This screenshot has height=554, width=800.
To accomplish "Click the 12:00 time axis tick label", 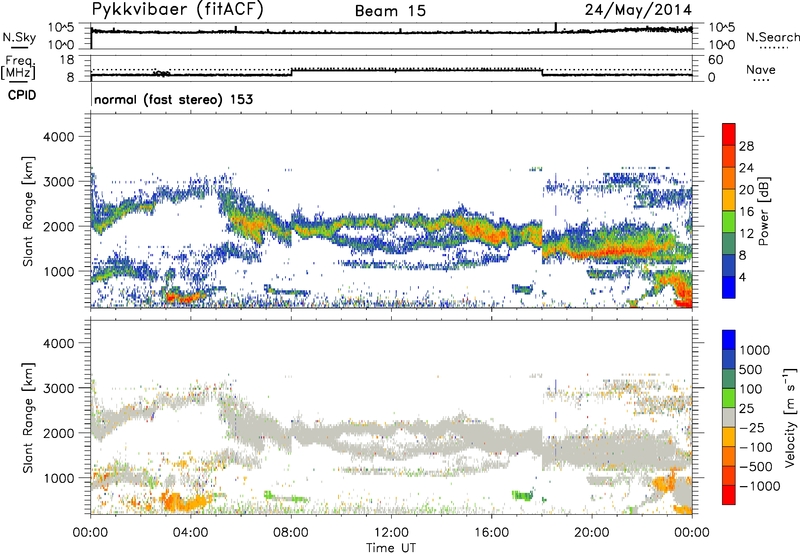I will [x=391, y=533].
